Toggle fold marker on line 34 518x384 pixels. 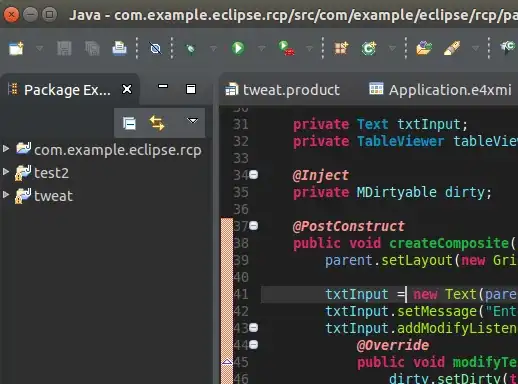[254, 174]
